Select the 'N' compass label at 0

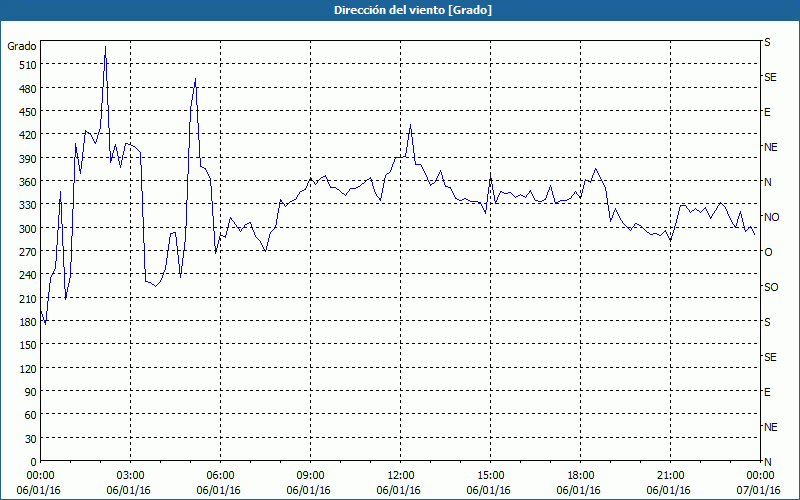tap(768, 462)
